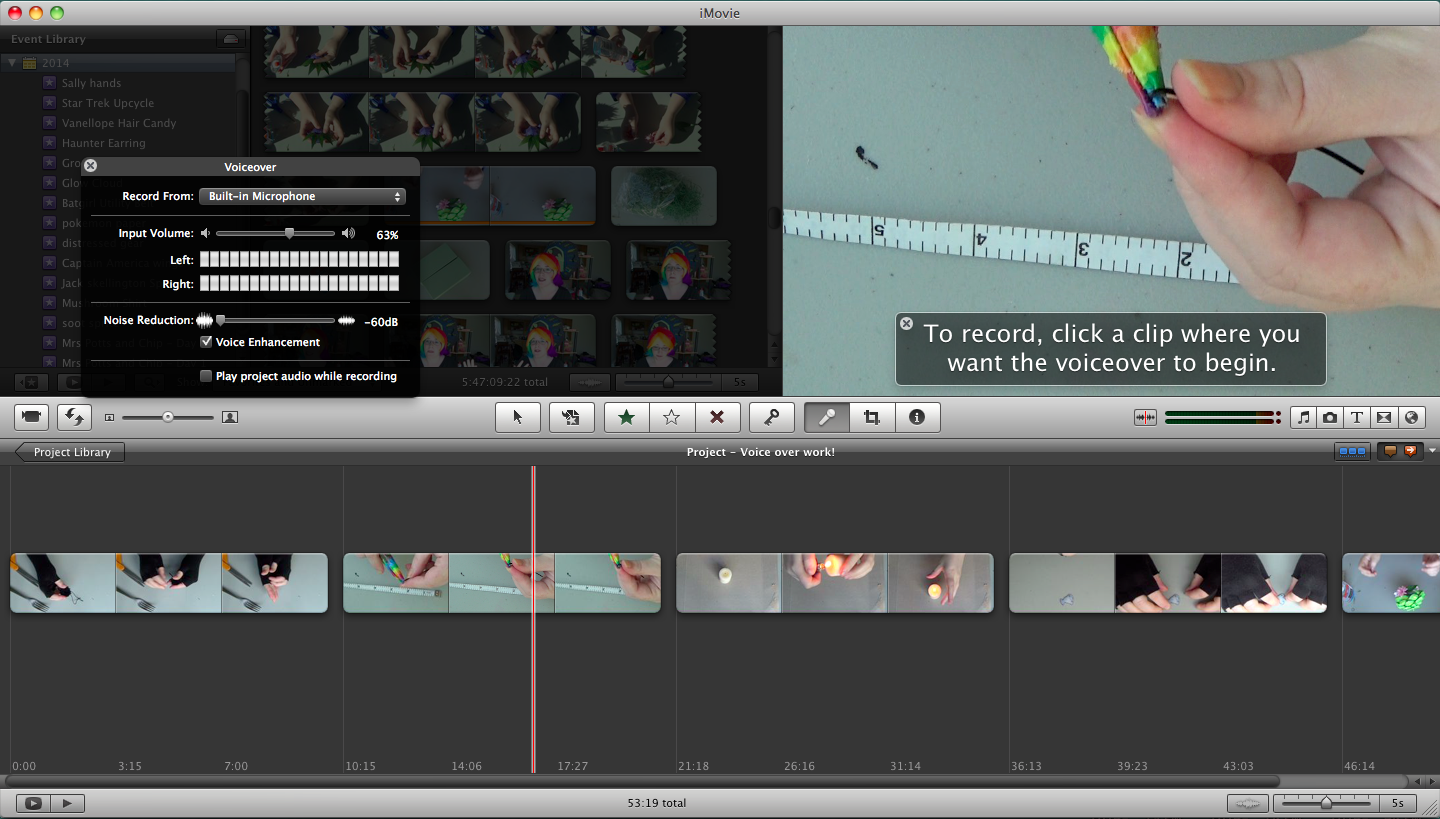
Task: Open the Maps and Backgrounds browser
Action: [1411, 417]
